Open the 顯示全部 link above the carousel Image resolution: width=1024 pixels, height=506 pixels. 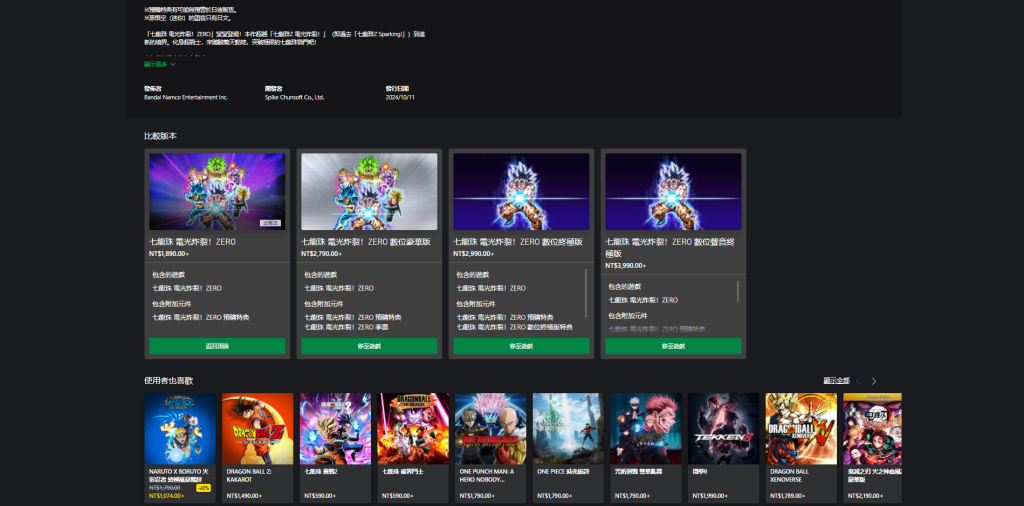[836, 381]
